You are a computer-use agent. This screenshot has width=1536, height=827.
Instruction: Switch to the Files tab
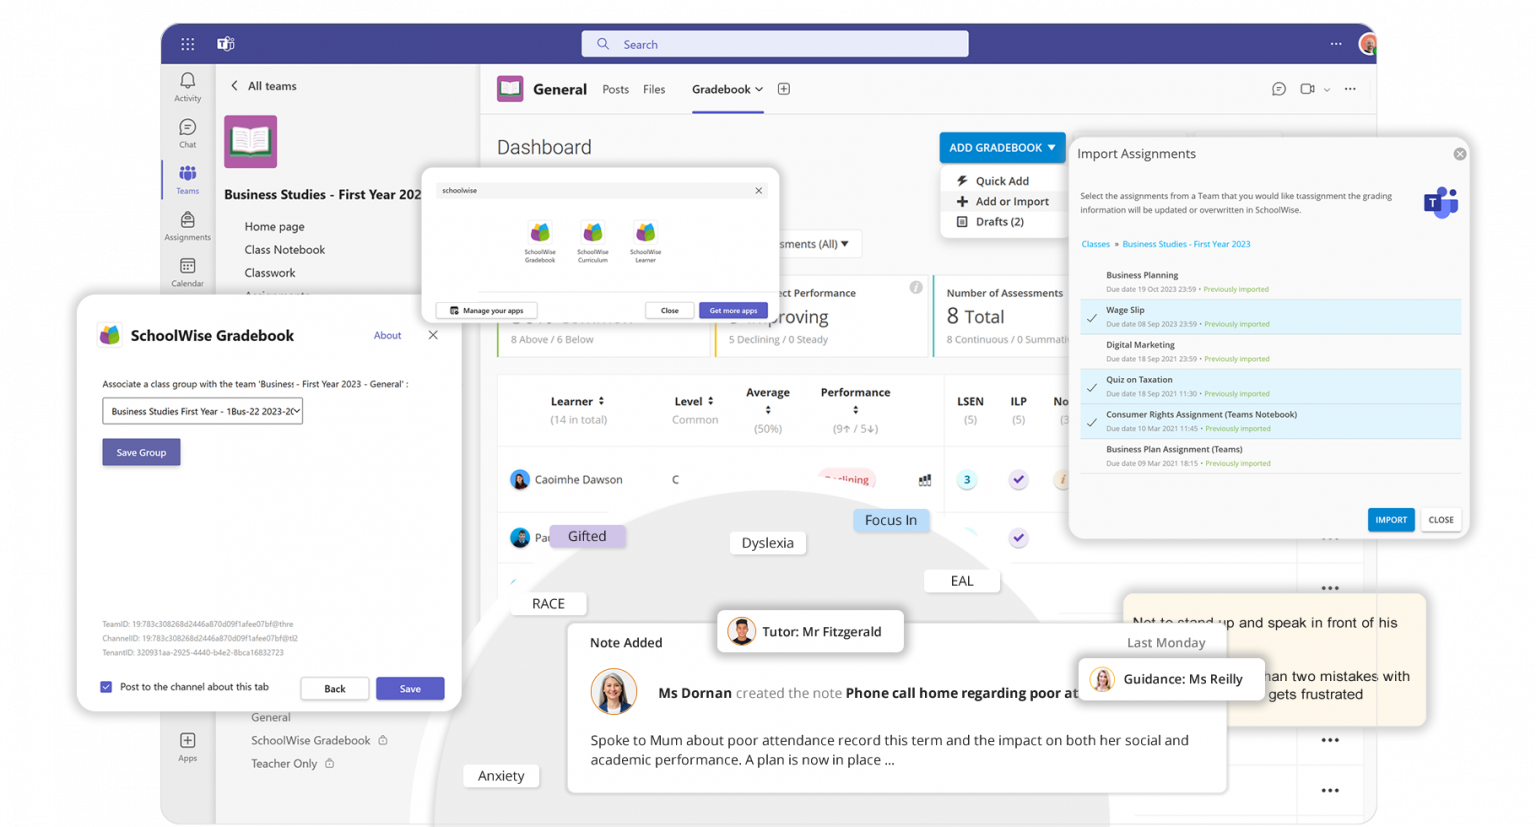click(654, 89)
